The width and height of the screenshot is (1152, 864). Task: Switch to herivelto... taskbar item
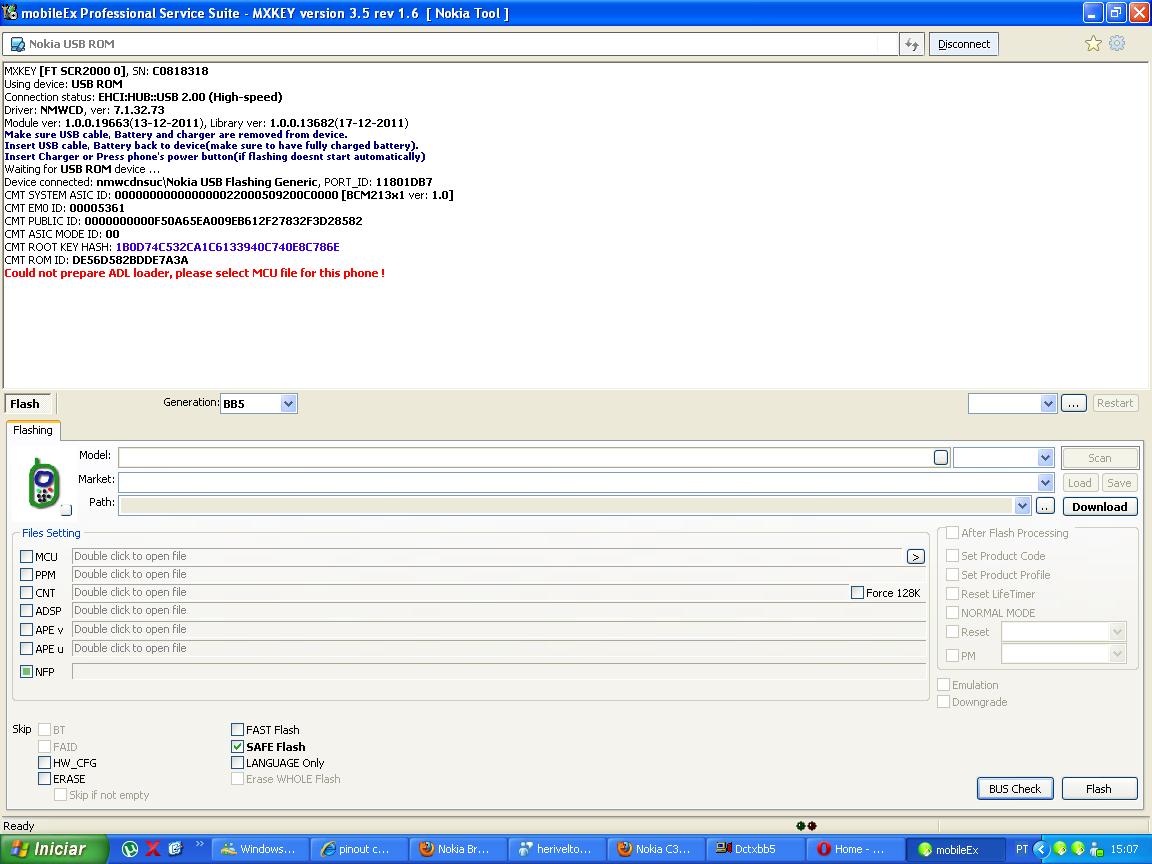pos(556,849)
